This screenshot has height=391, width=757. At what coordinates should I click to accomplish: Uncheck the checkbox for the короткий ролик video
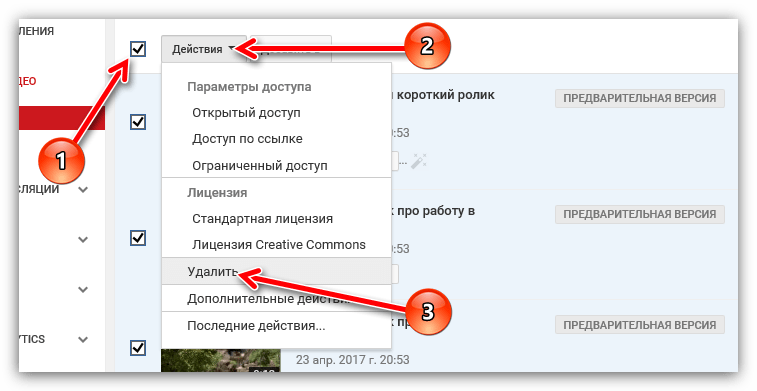pos(138,122)
